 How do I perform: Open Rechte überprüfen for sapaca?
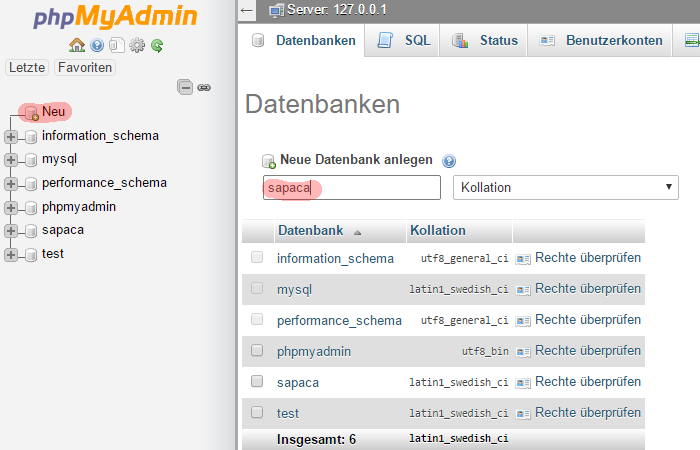[x=588, y=382]
